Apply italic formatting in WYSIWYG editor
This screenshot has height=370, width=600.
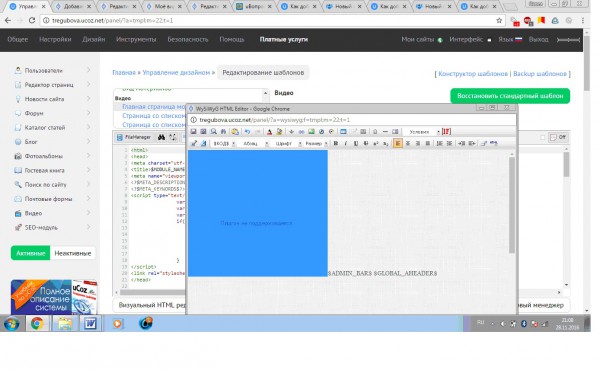pyautogui.click(x=346, y=143)
